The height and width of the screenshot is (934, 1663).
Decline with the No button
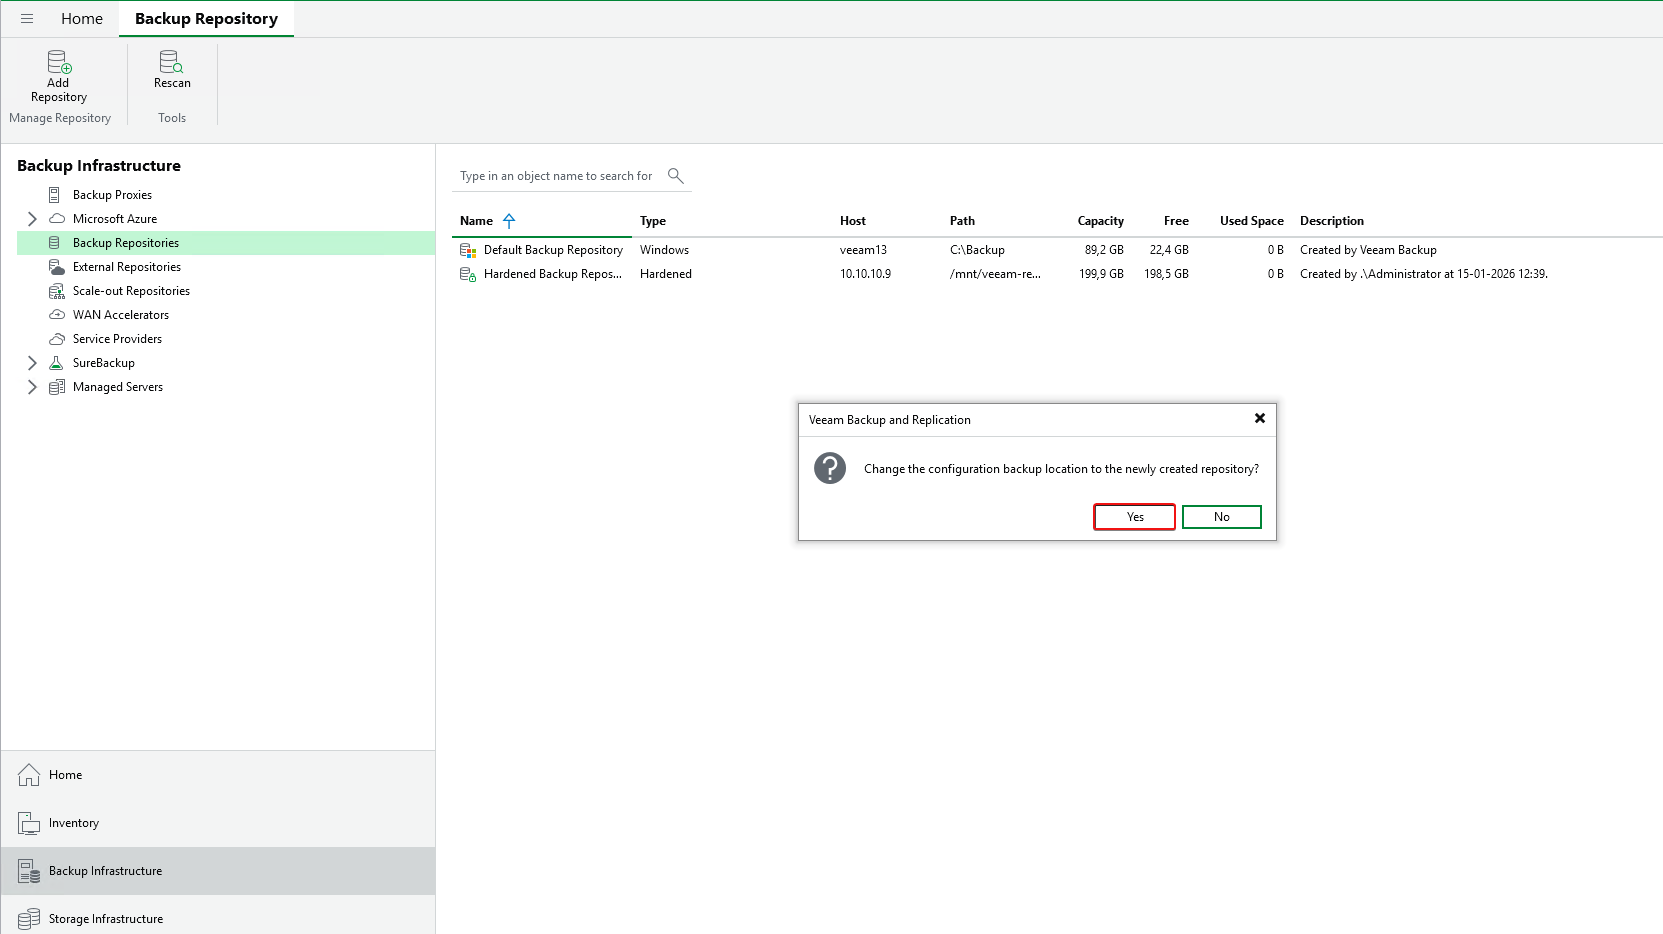pyautogui.click(x=1221, y=517)
